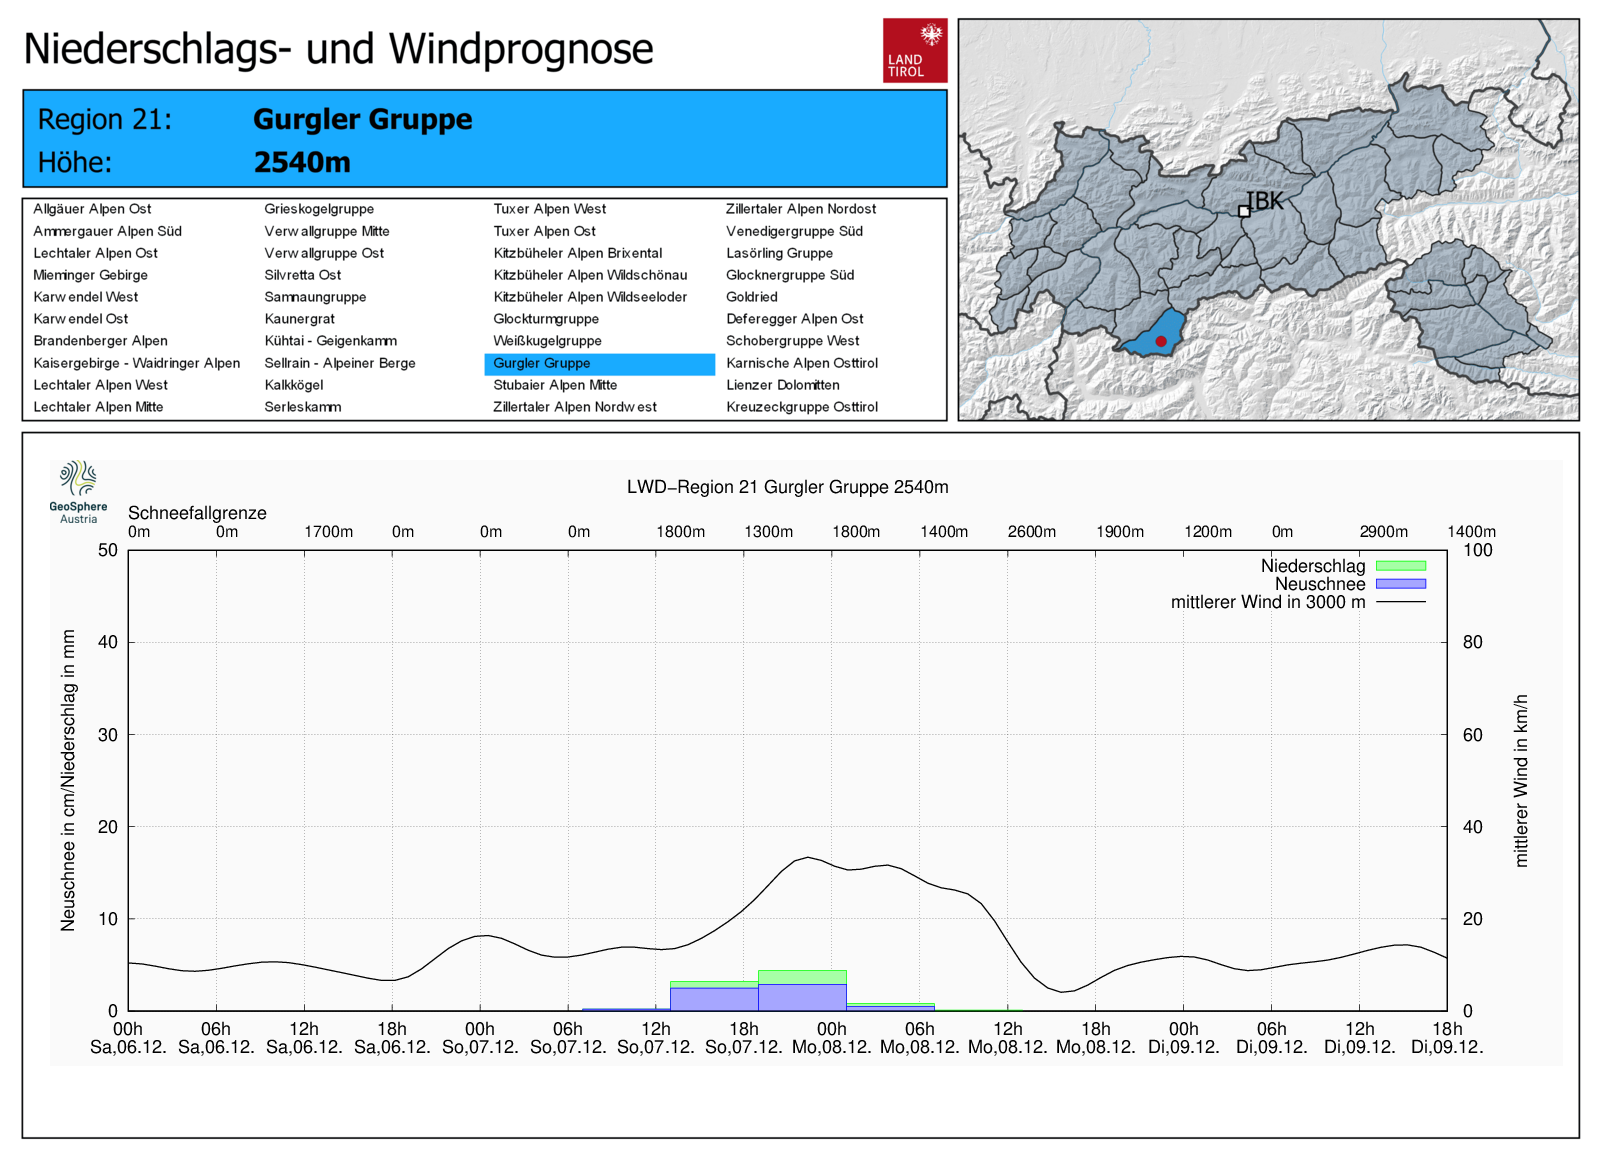Open Karwendel West region
Screen dimensions: 1600x1153
coord(85,297)
